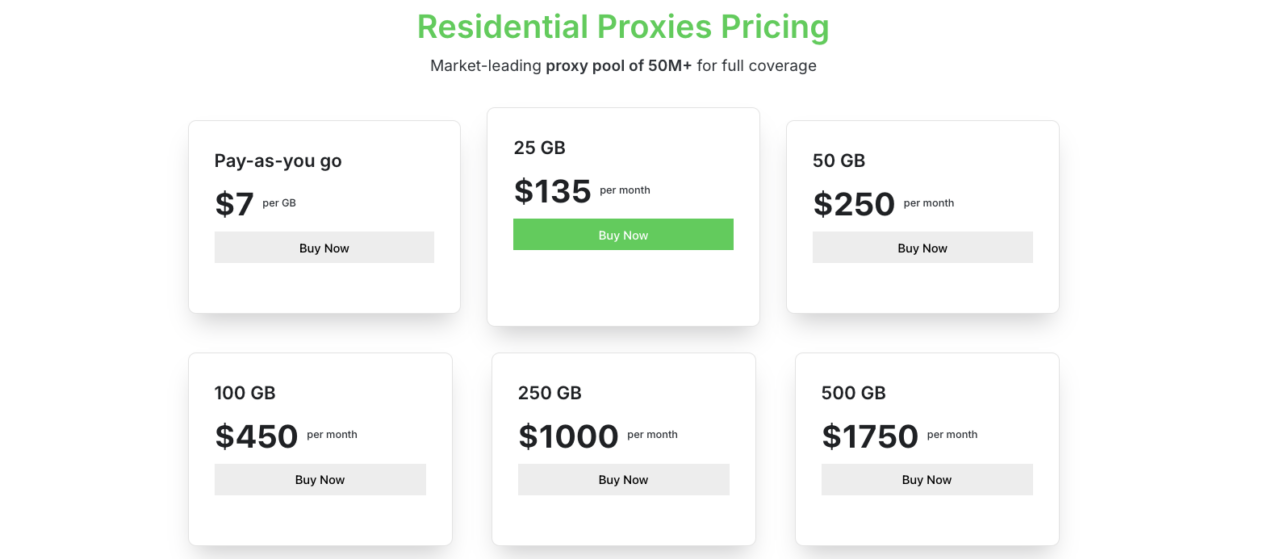Click the 50 GB plan title
1280x559 pixels.
(839, 161)
